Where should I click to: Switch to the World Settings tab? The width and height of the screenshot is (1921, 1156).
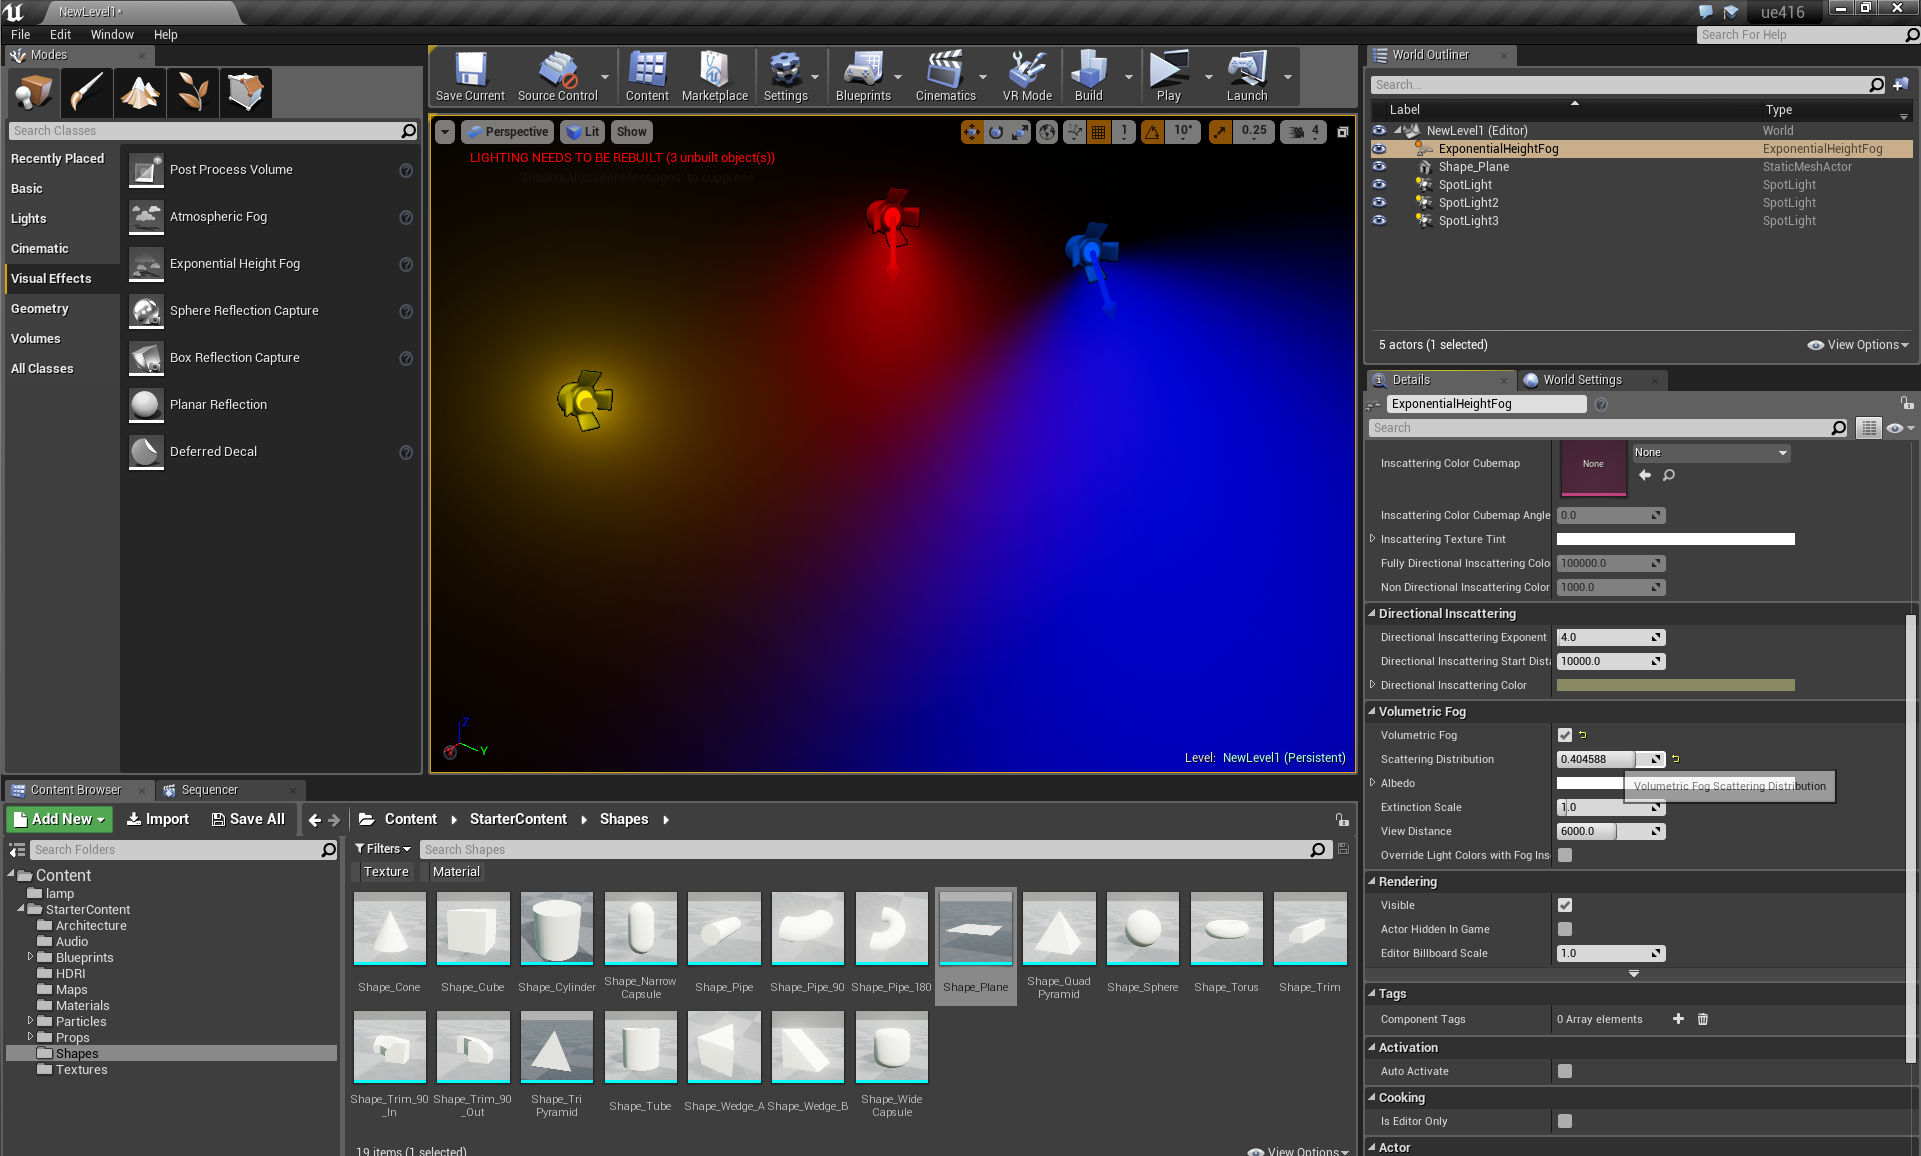click(1581, 380)
